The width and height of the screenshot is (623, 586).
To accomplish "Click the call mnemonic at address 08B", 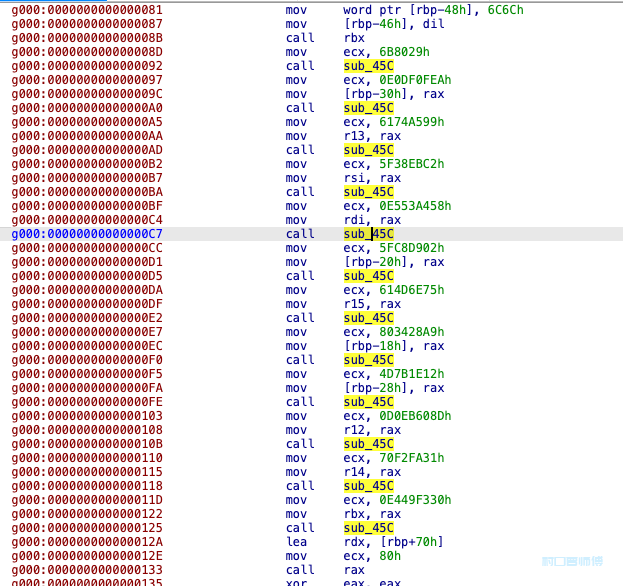I will tap(300, 38).
